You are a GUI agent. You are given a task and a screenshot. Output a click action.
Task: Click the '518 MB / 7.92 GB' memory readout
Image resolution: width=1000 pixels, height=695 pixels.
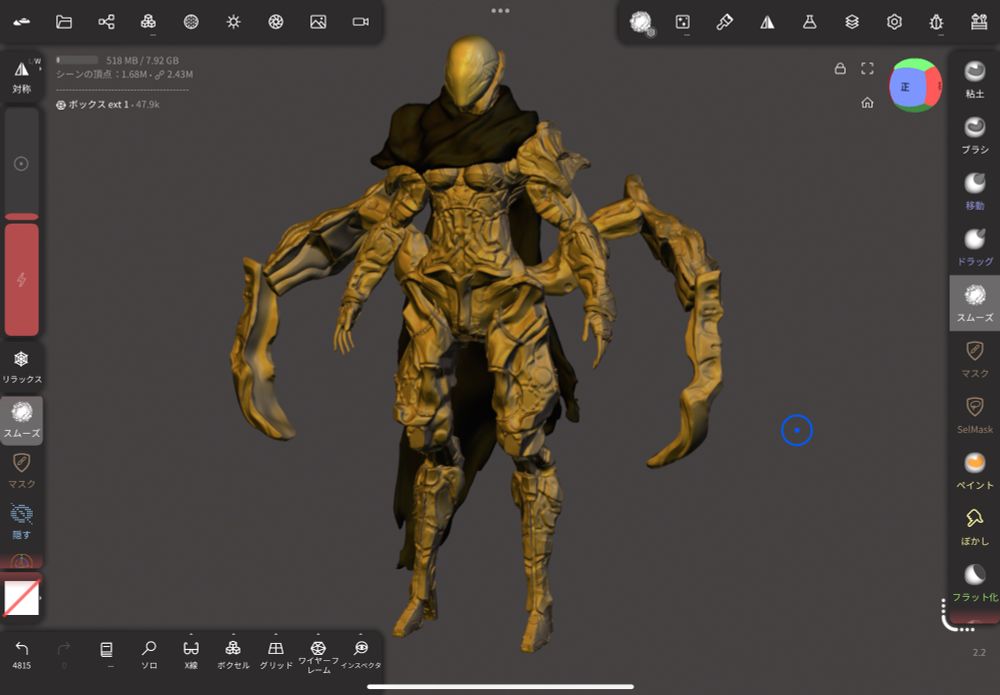tap(142, 61)
